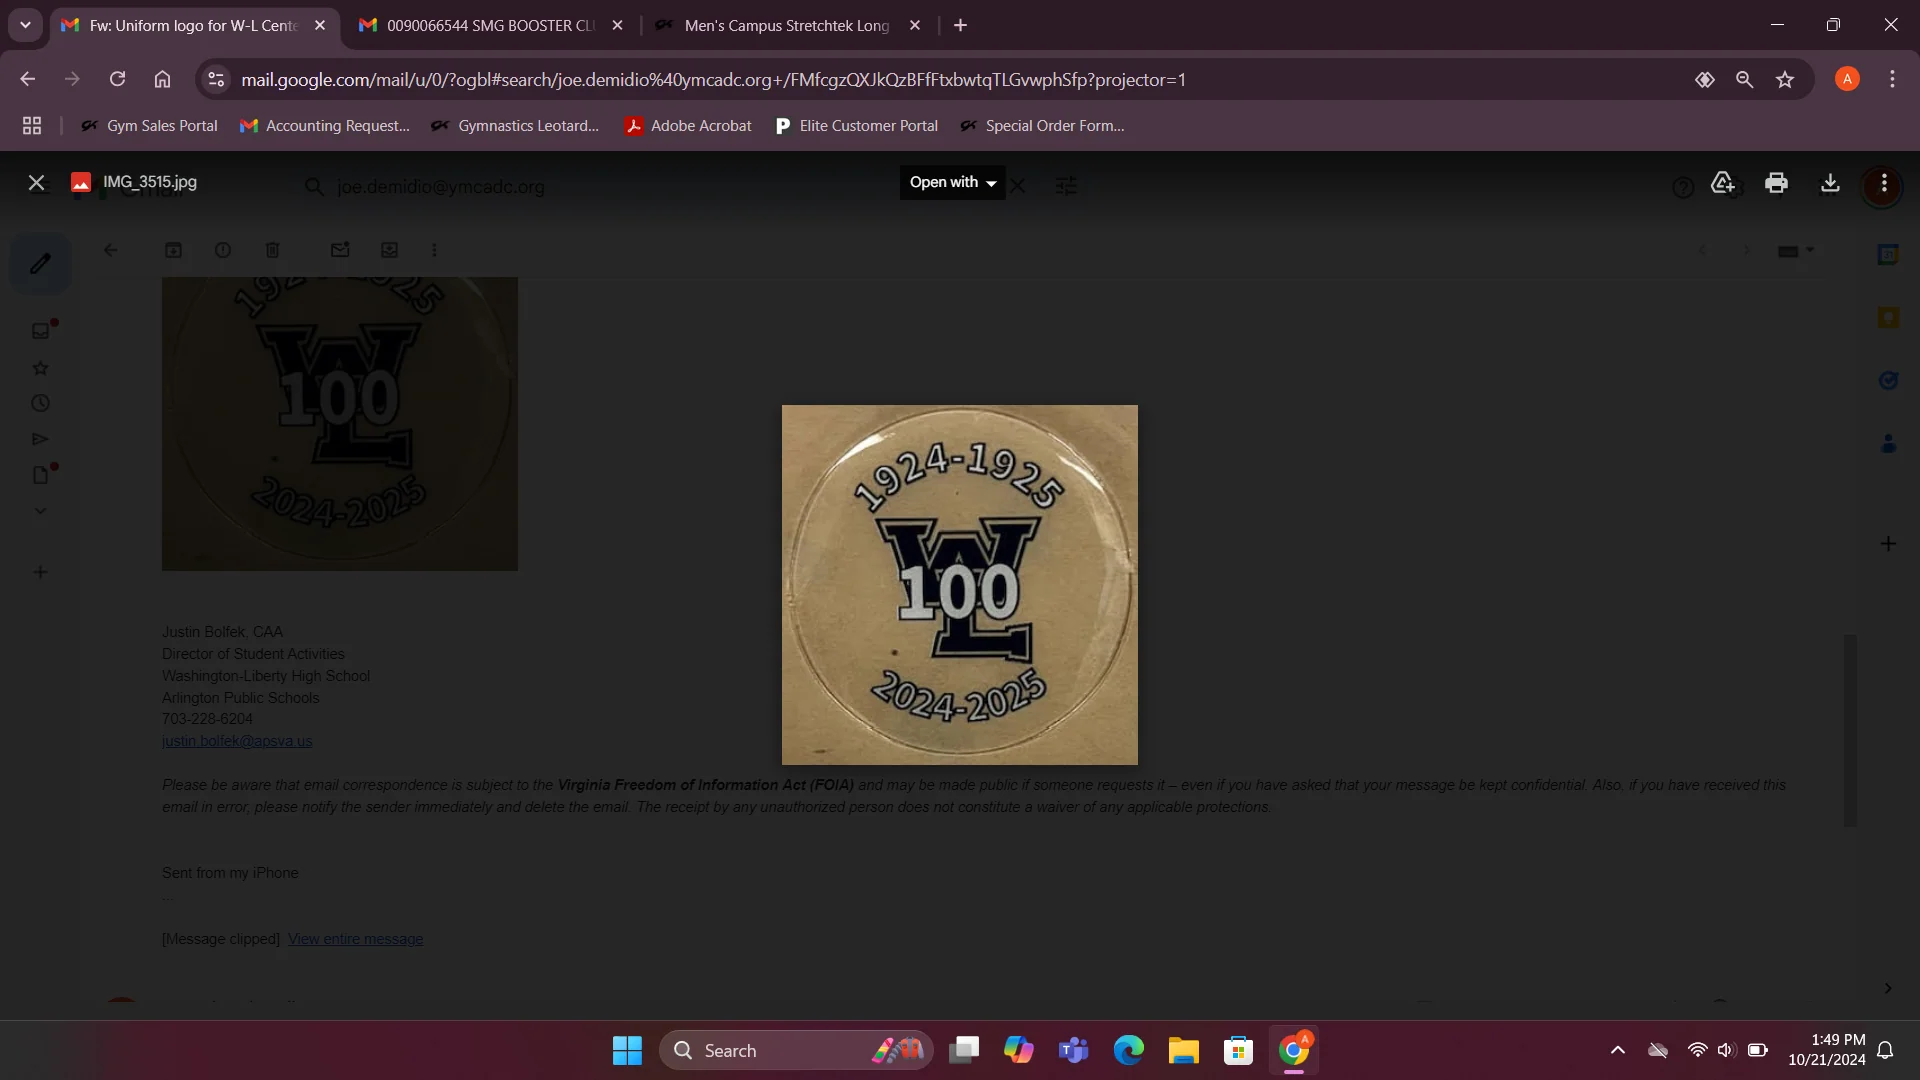Close the IMG_3515.jpg image preview

click(x=36, y=183)
